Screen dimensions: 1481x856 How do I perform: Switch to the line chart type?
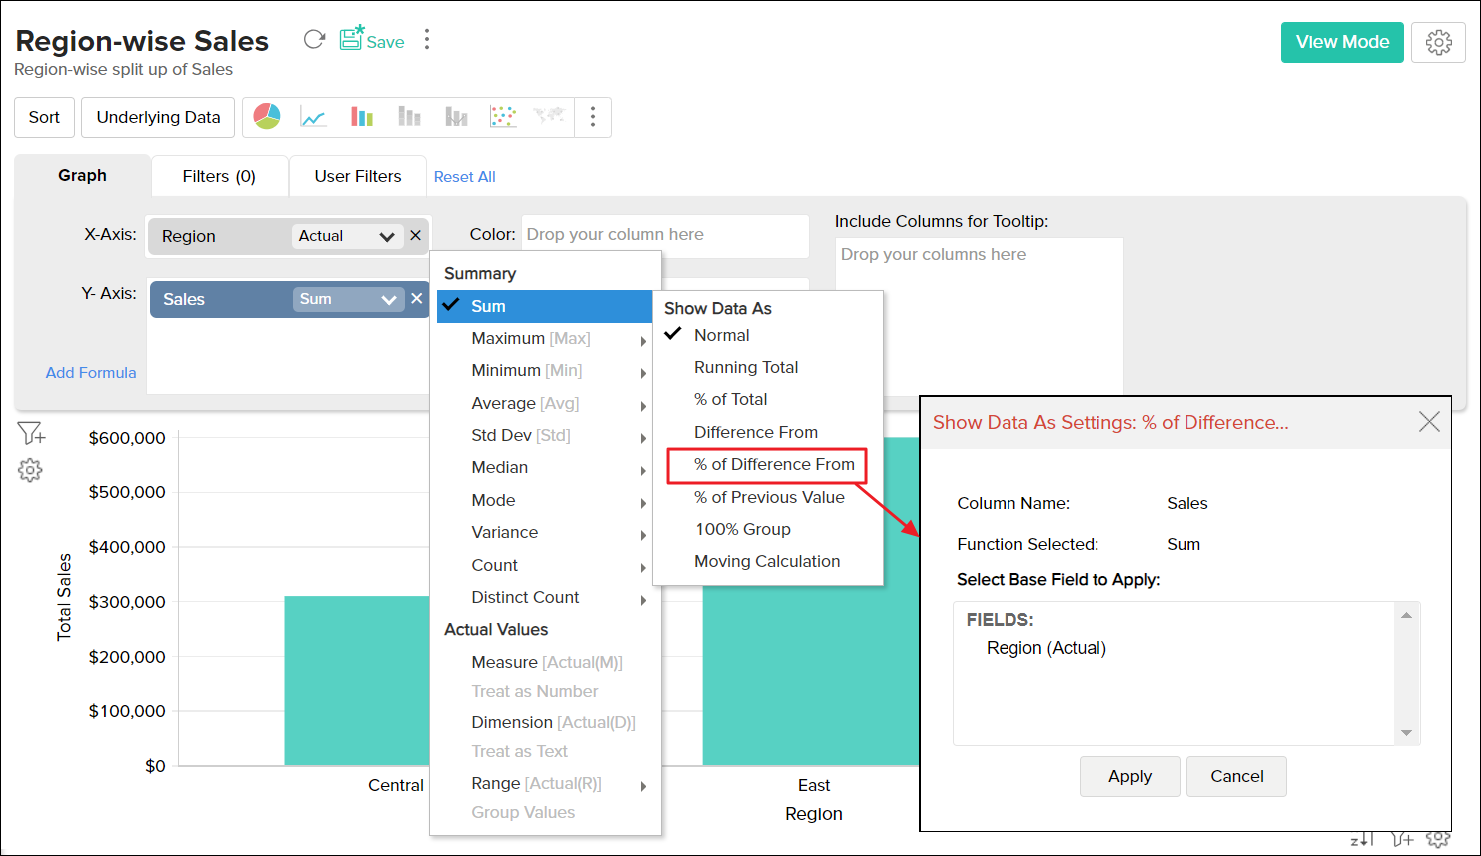coord(313,115)
